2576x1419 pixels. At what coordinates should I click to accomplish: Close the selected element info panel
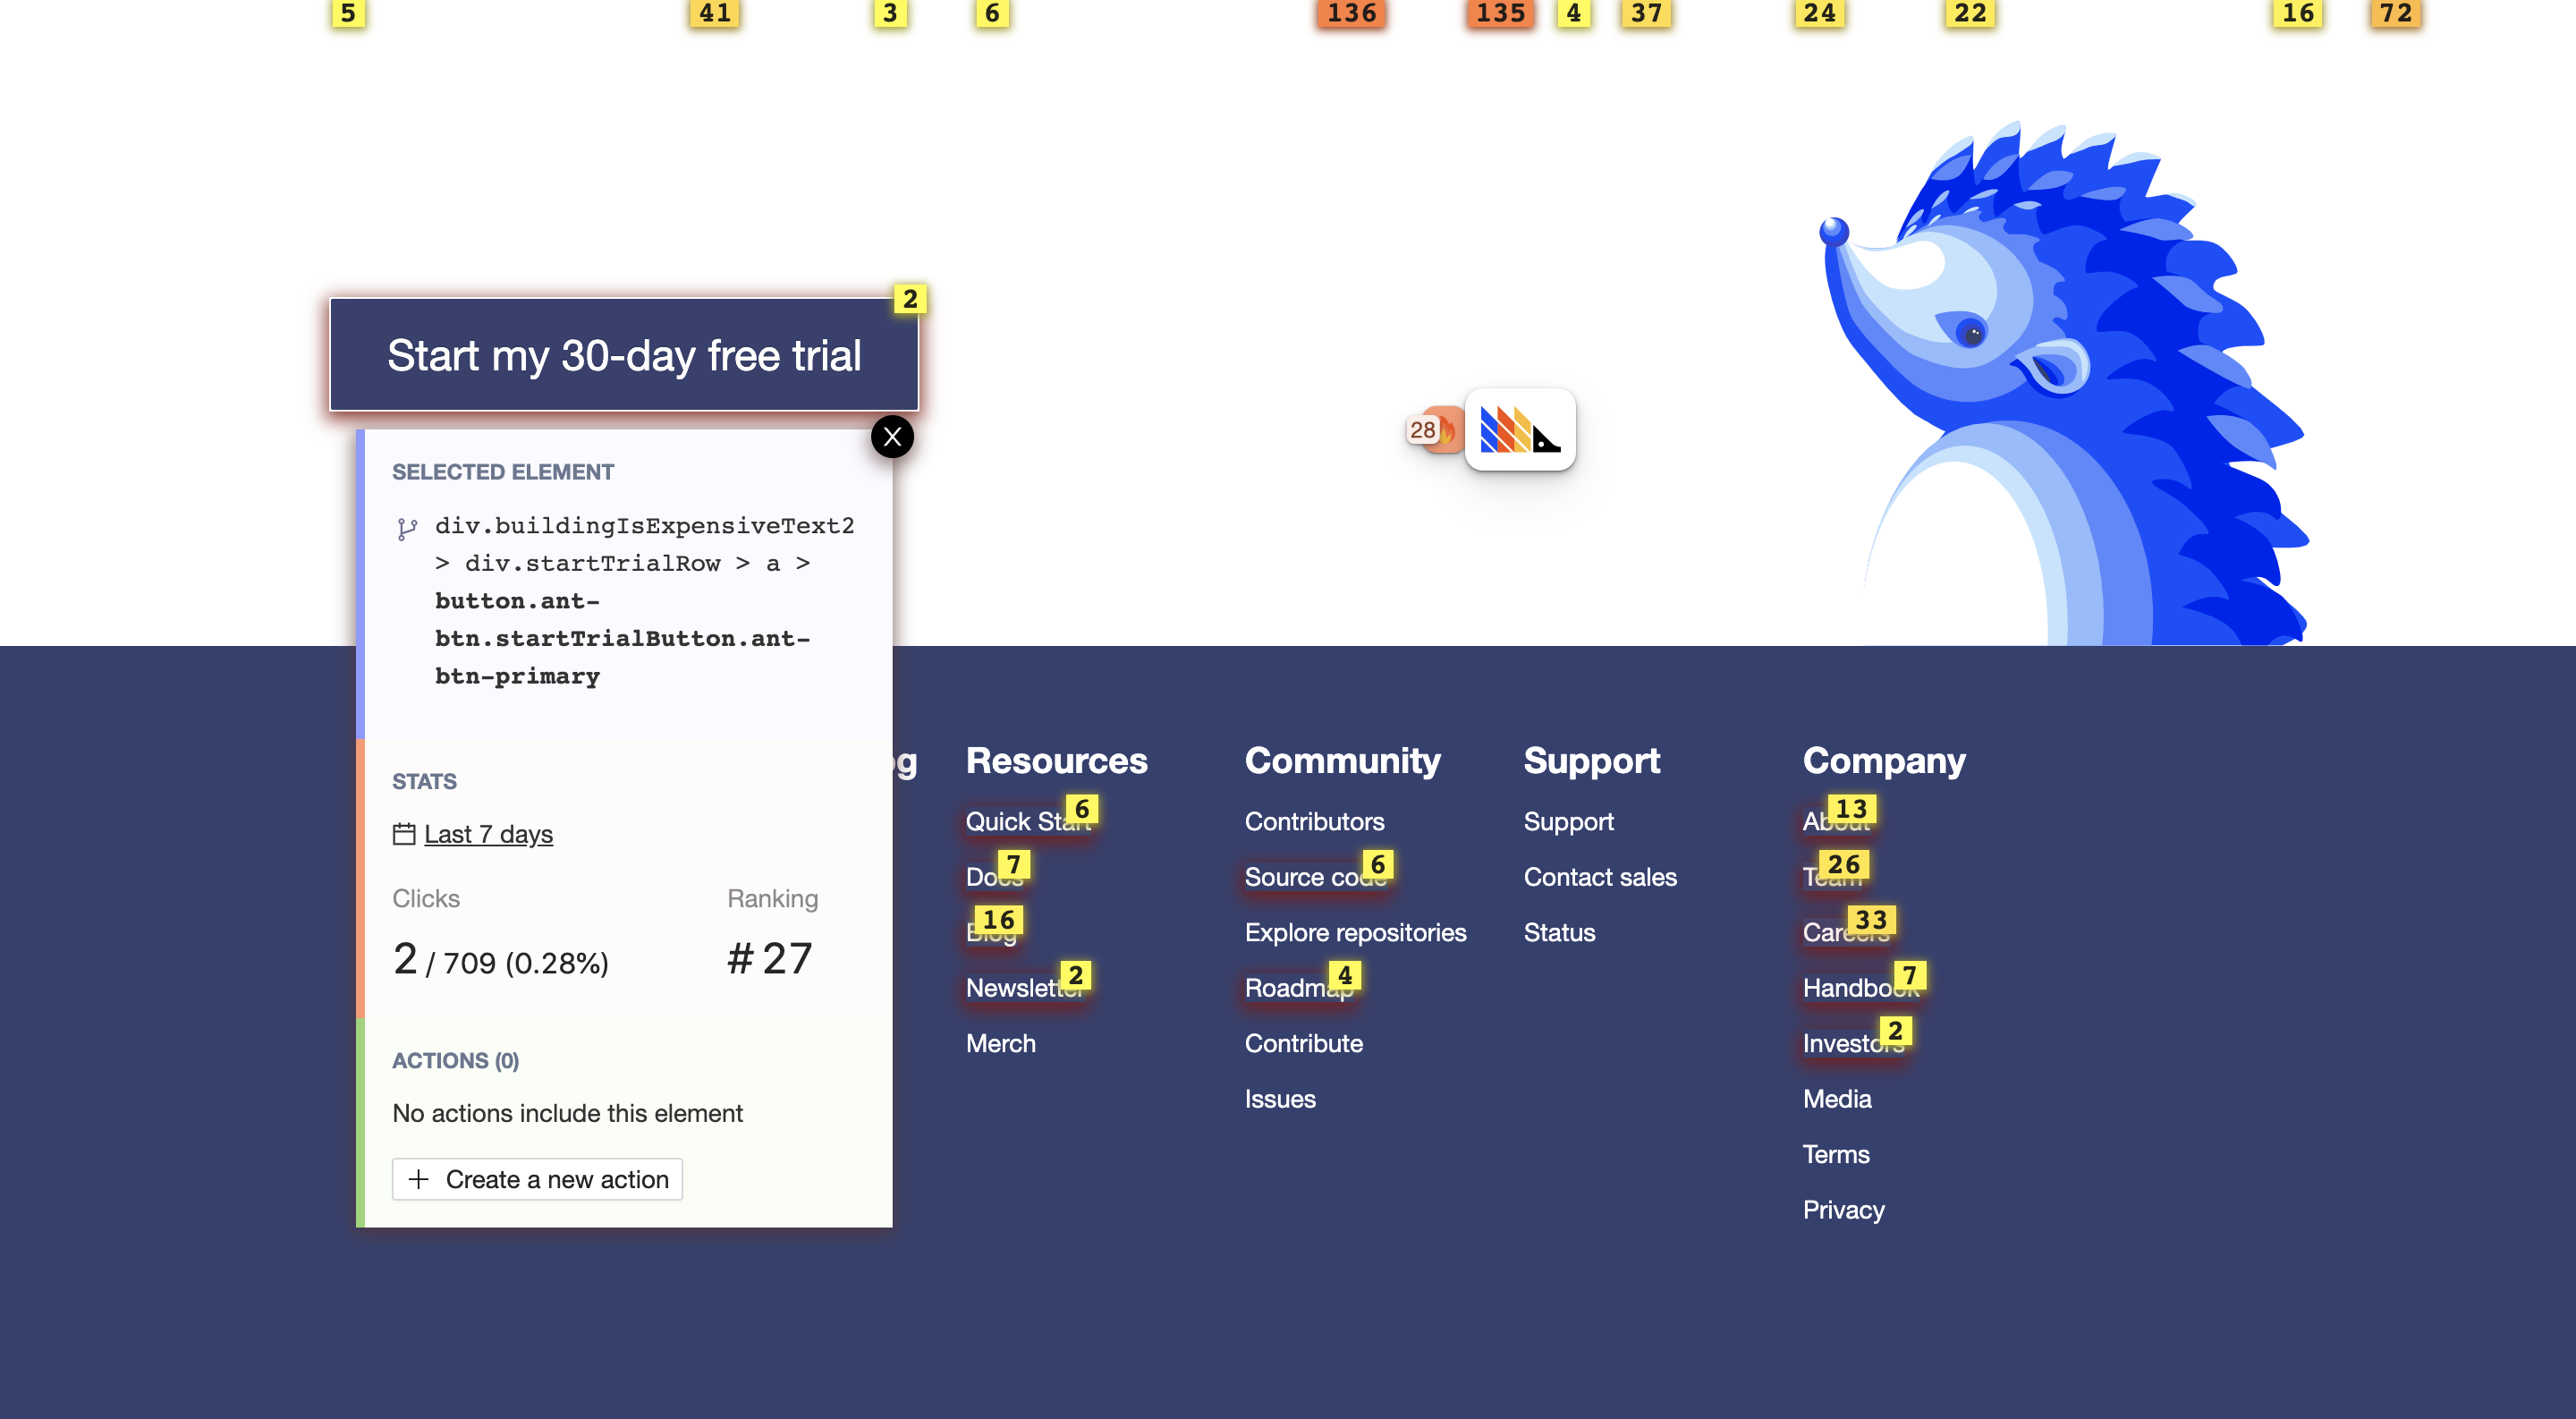[x=892, y=437]
